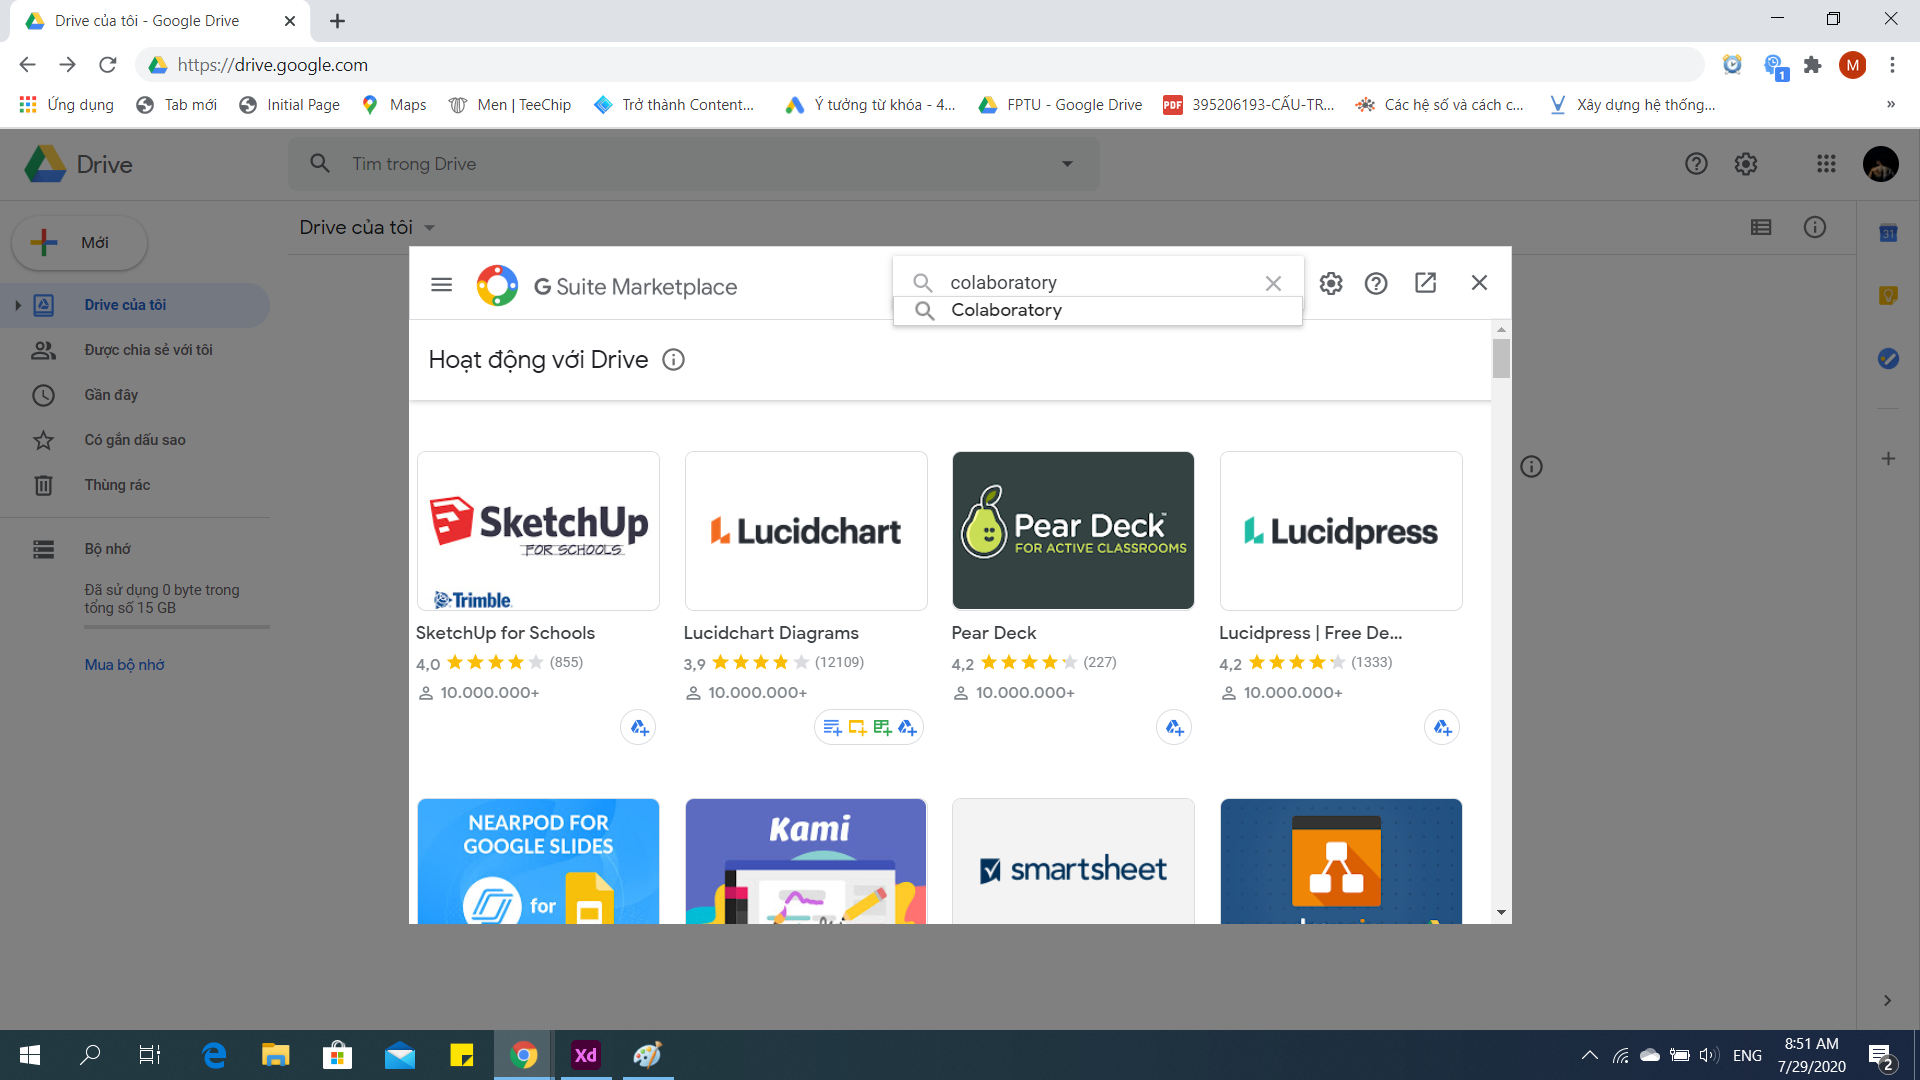Click Drive install icon under Lucidpress
1920x1080 pixels.
(x=1442, y=727)
